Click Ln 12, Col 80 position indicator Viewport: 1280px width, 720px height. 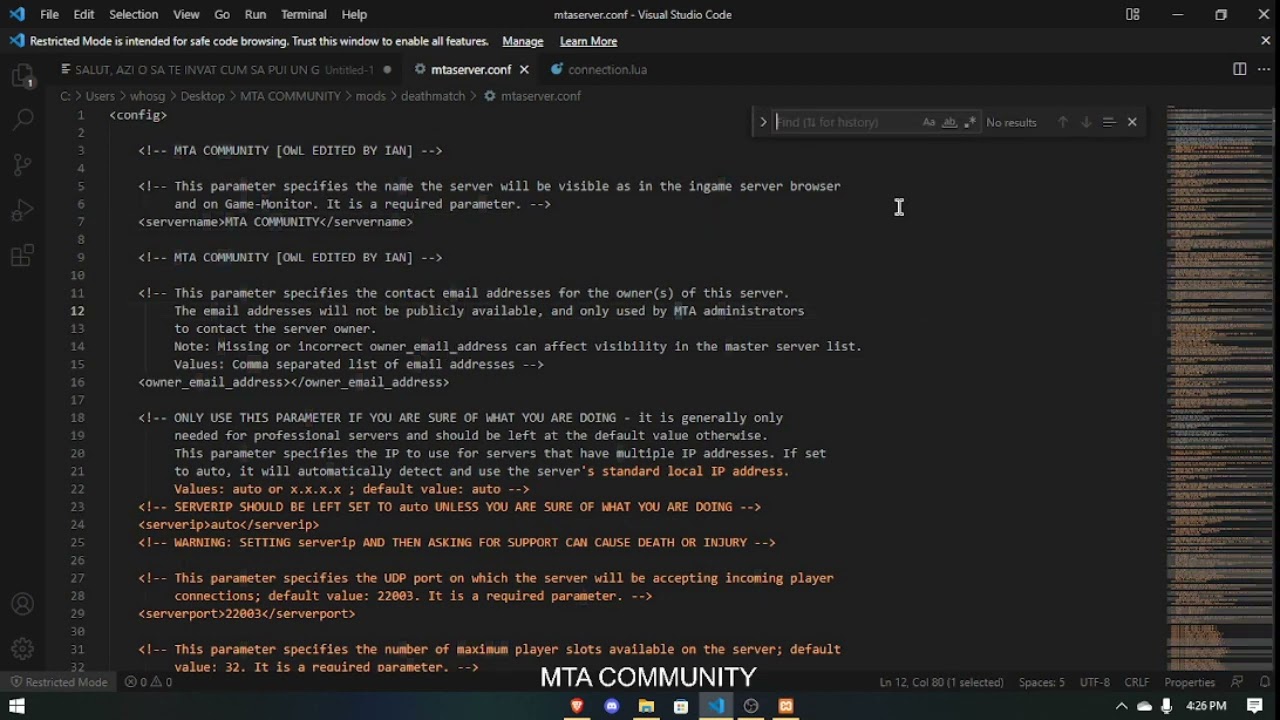941,682
